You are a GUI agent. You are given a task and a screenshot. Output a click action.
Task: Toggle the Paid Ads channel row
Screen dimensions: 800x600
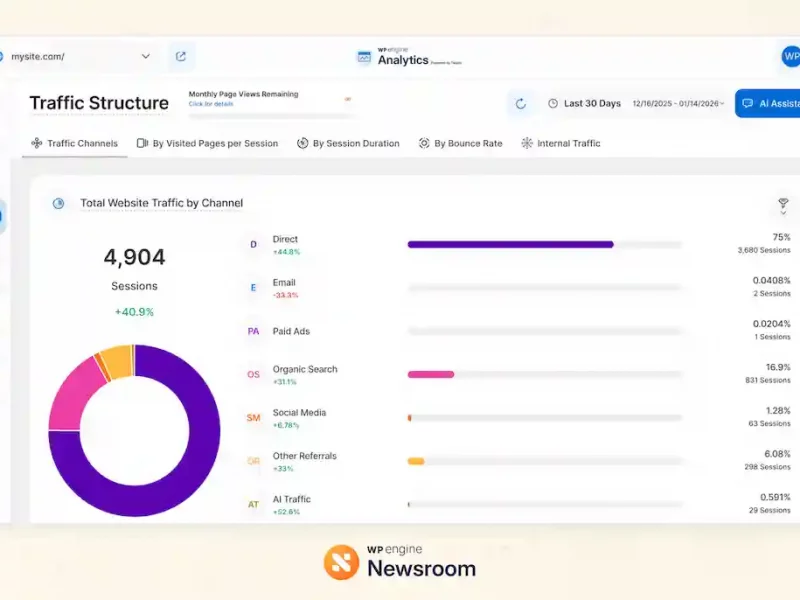pyautogui.click(x=253, y=331)
